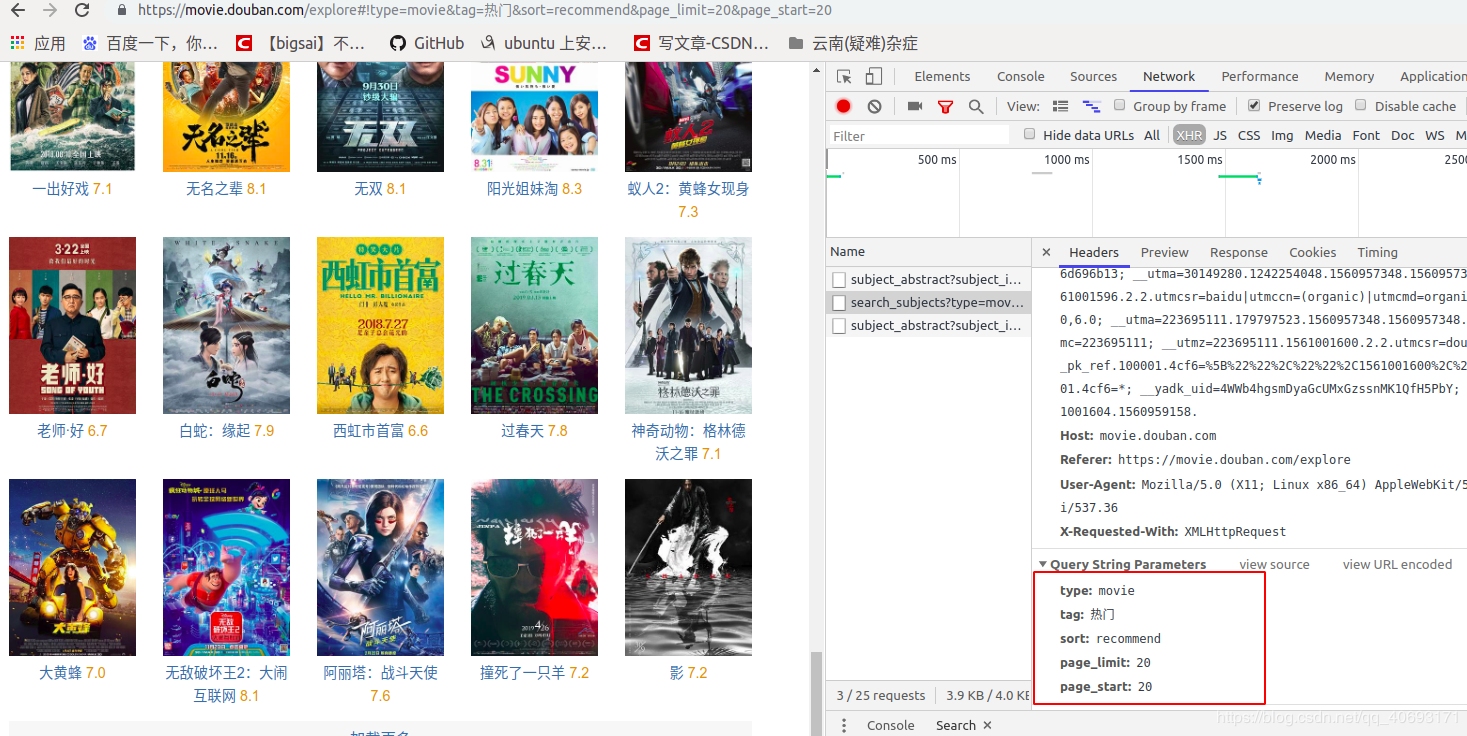Click the lock icon in the address bar
The height and width of the screenshot is (736, 1467).
122,10
